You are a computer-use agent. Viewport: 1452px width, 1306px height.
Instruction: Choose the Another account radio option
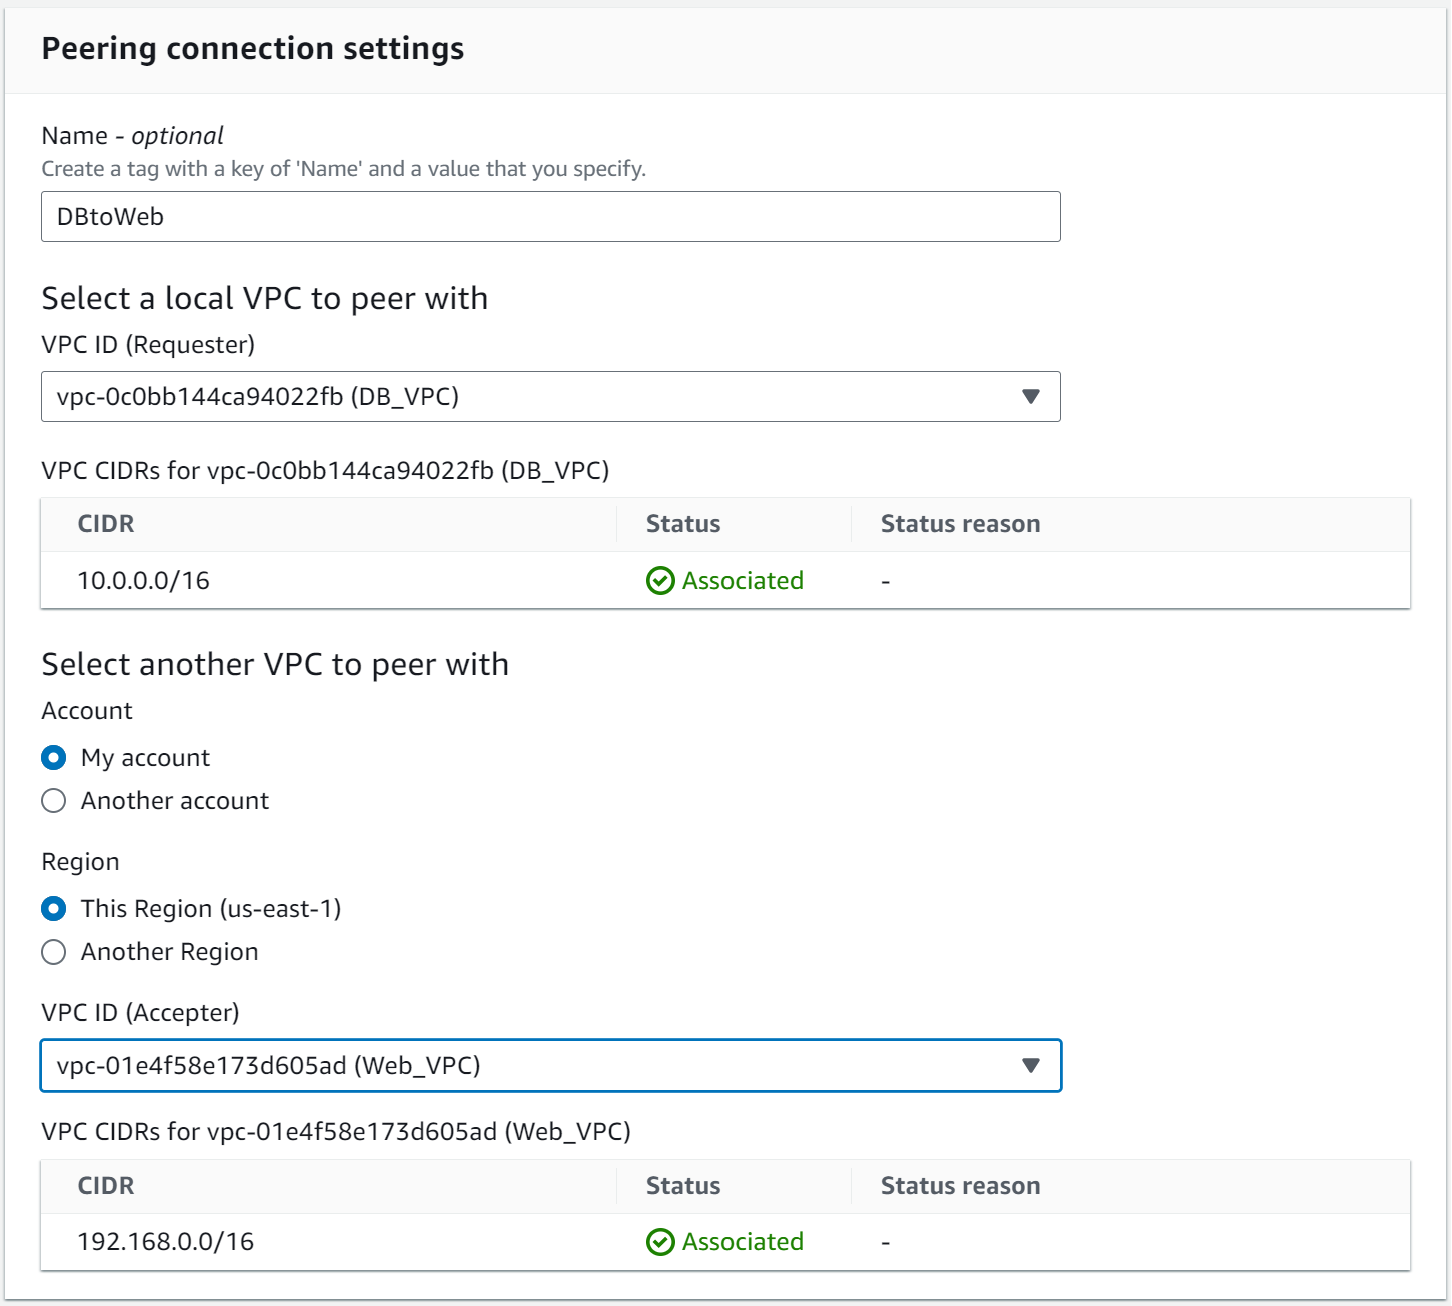(54, 801)
